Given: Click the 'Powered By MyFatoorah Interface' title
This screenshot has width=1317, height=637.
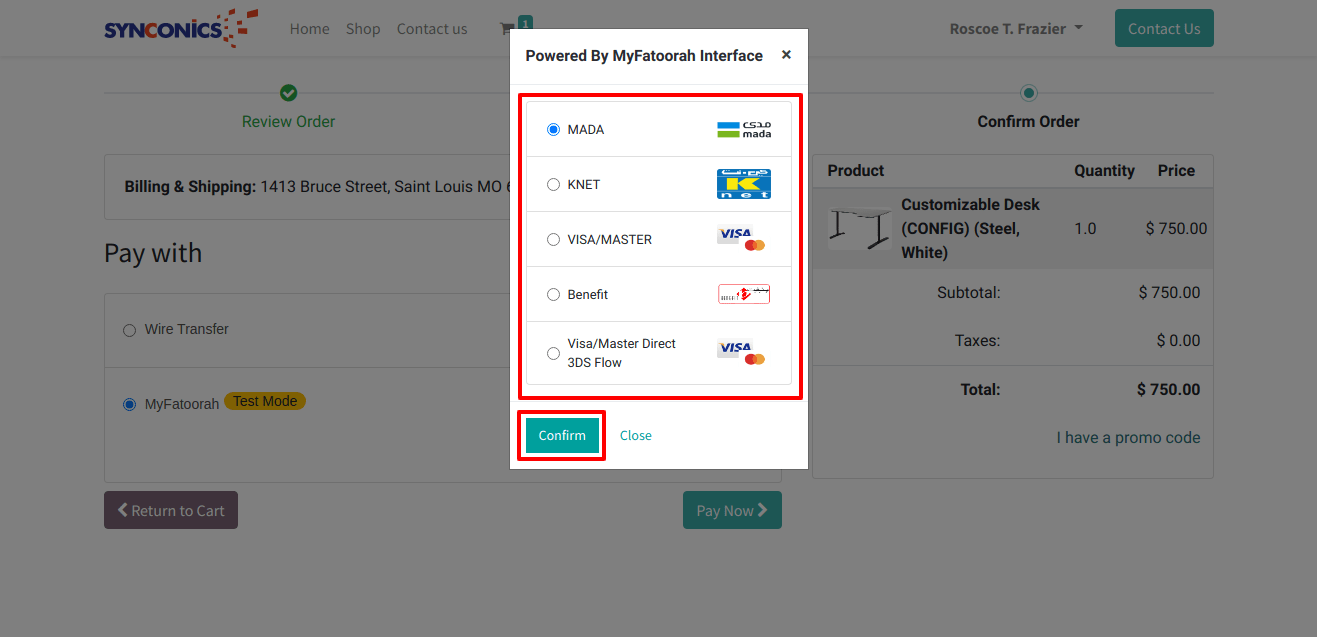Looking at the screenshot, I should coord(644,56).
